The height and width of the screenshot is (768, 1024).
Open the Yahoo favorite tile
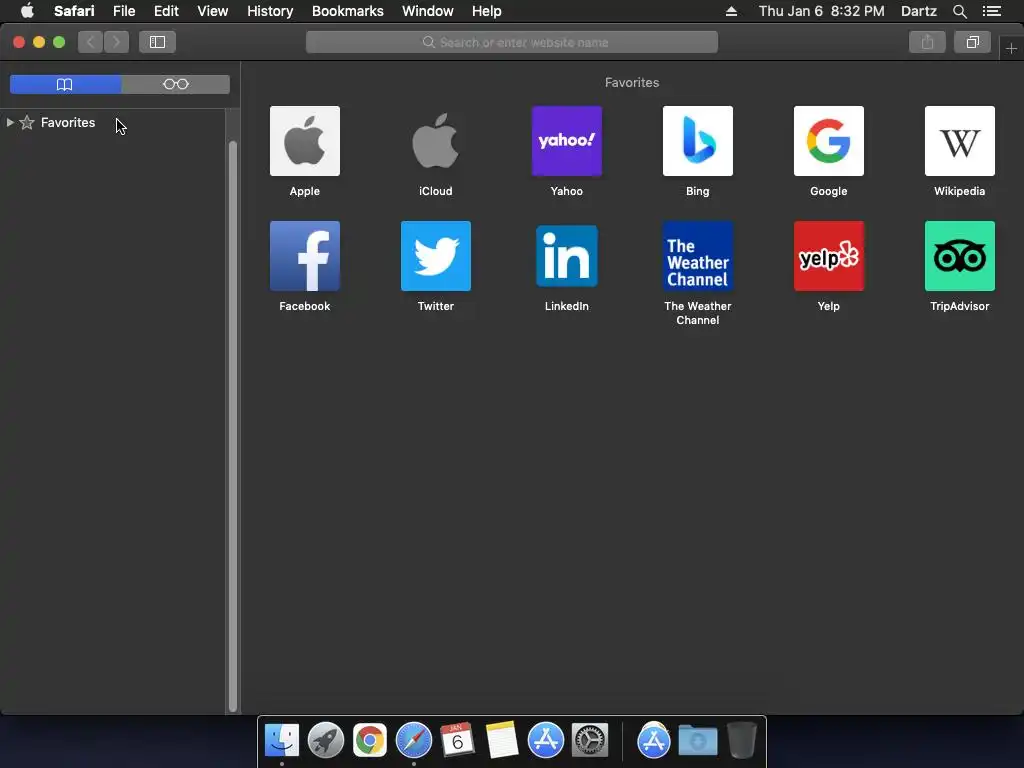(567, 141)
